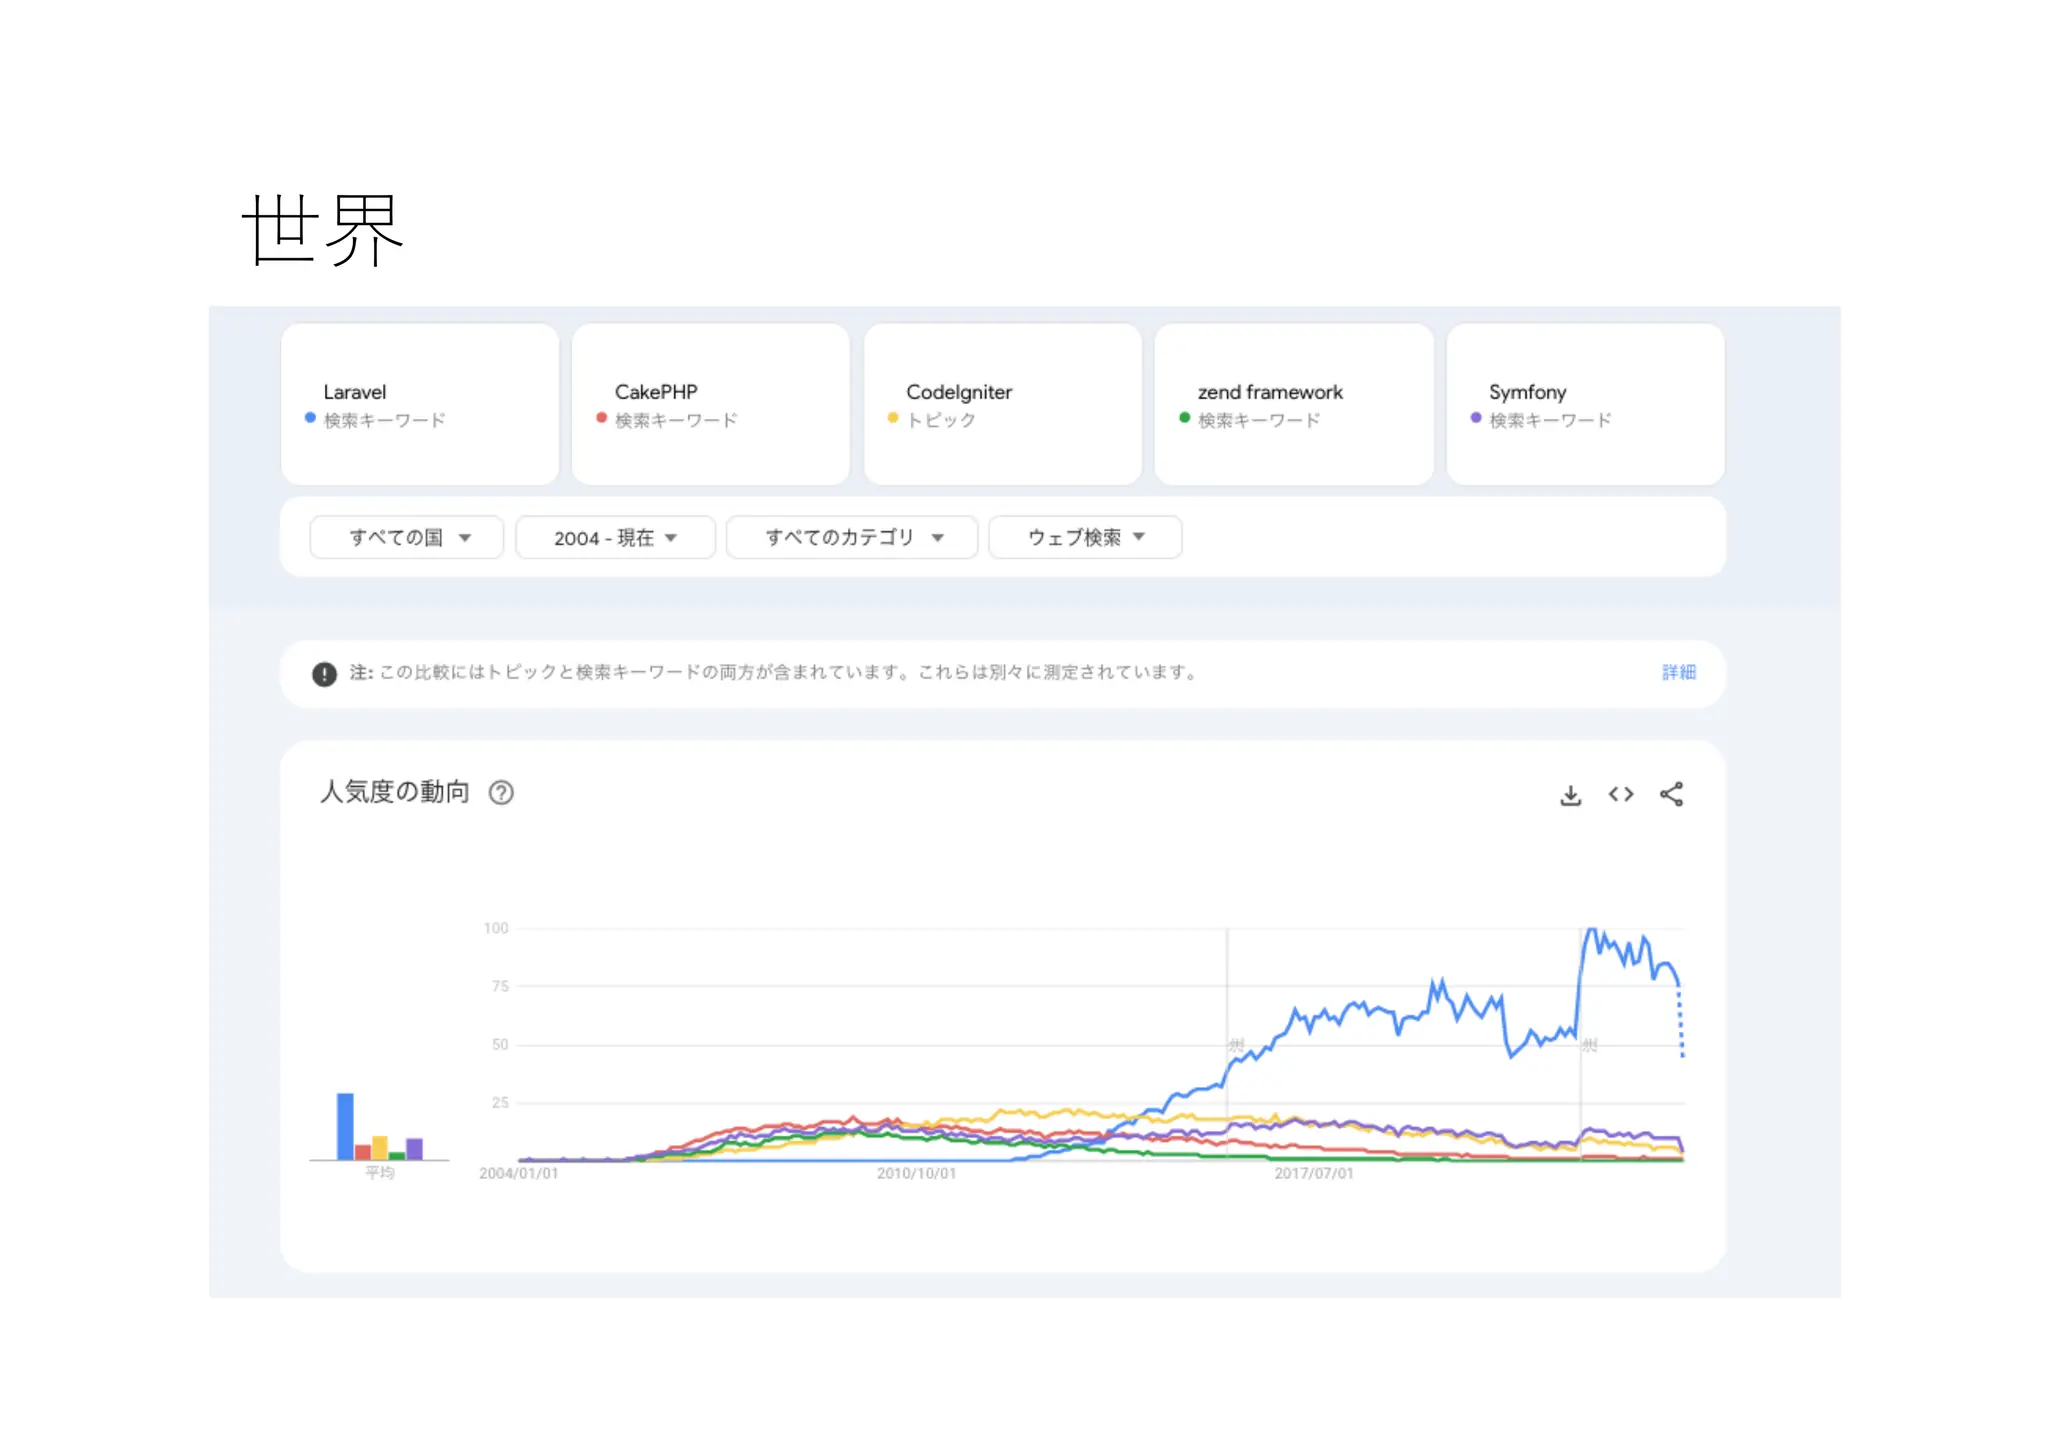Screen dimensions: 2048x1447
Task: Click the yellow CodeIgniter average bar
Action: (380, 1148)
